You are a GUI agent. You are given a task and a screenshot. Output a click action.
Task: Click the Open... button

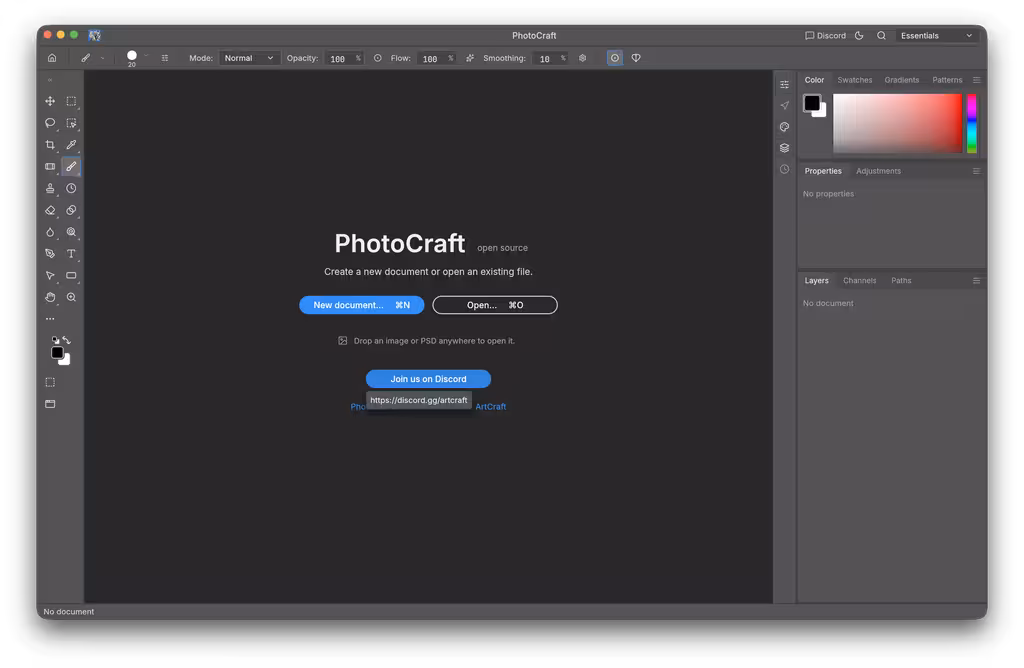click(x=495, y=305)
